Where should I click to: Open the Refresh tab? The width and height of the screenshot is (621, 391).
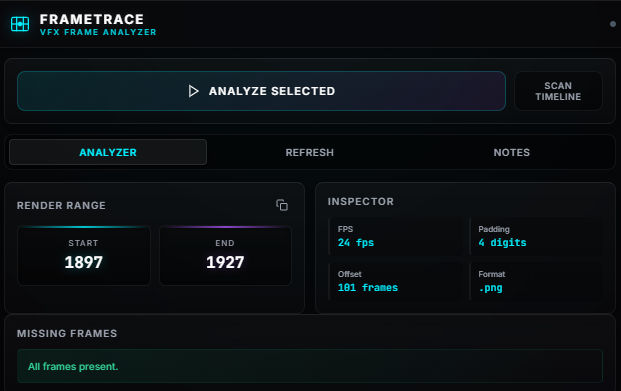point(310,152)
